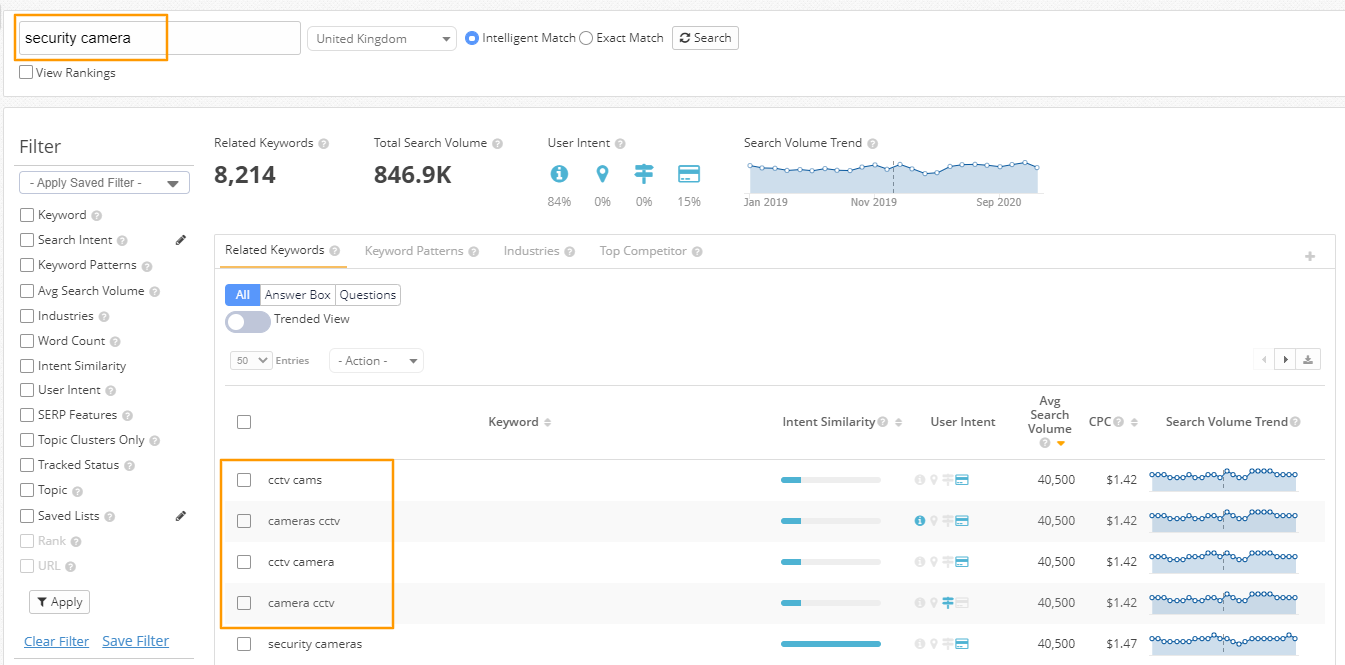
Task: Click the download export icon above the table
Action: coord(1310,359)
